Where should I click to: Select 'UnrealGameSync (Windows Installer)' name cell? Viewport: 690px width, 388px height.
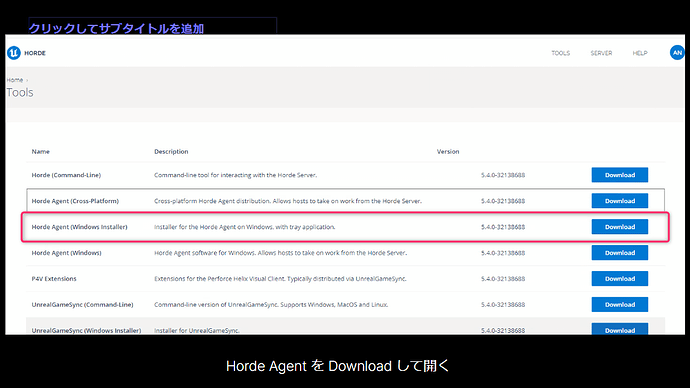tap(86, 330)
